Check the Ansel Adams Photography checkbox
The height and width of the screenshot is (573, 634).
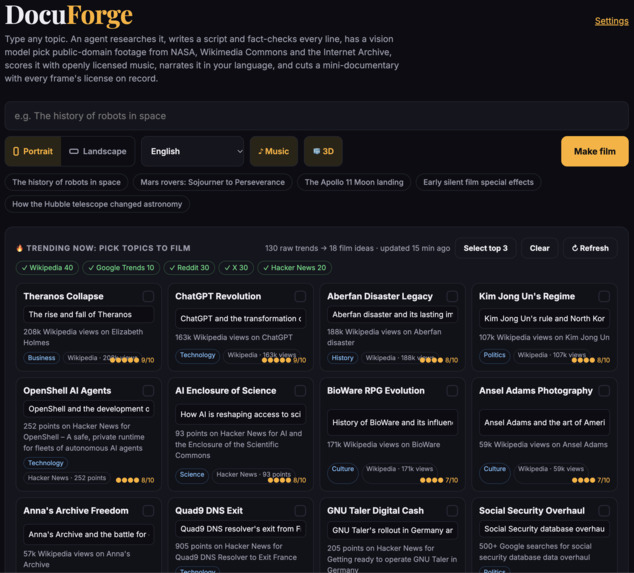[604, 391]
